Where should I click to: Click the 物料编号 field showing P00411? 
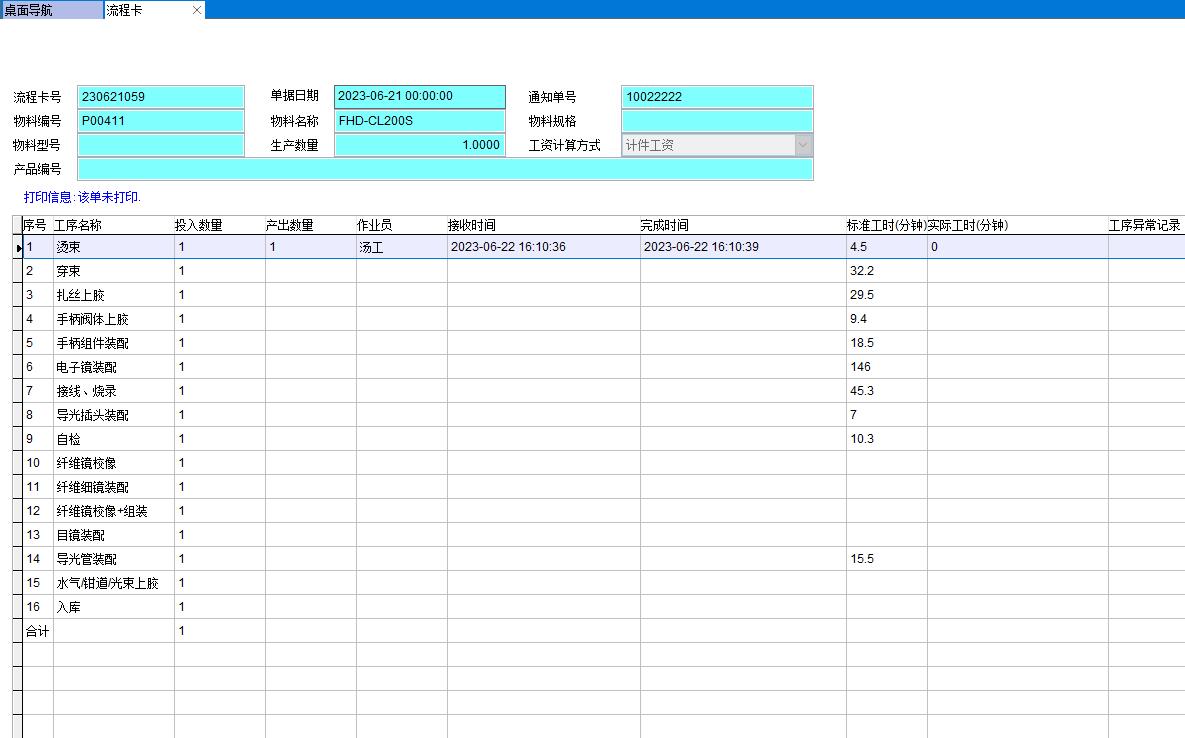coord(160,121)
